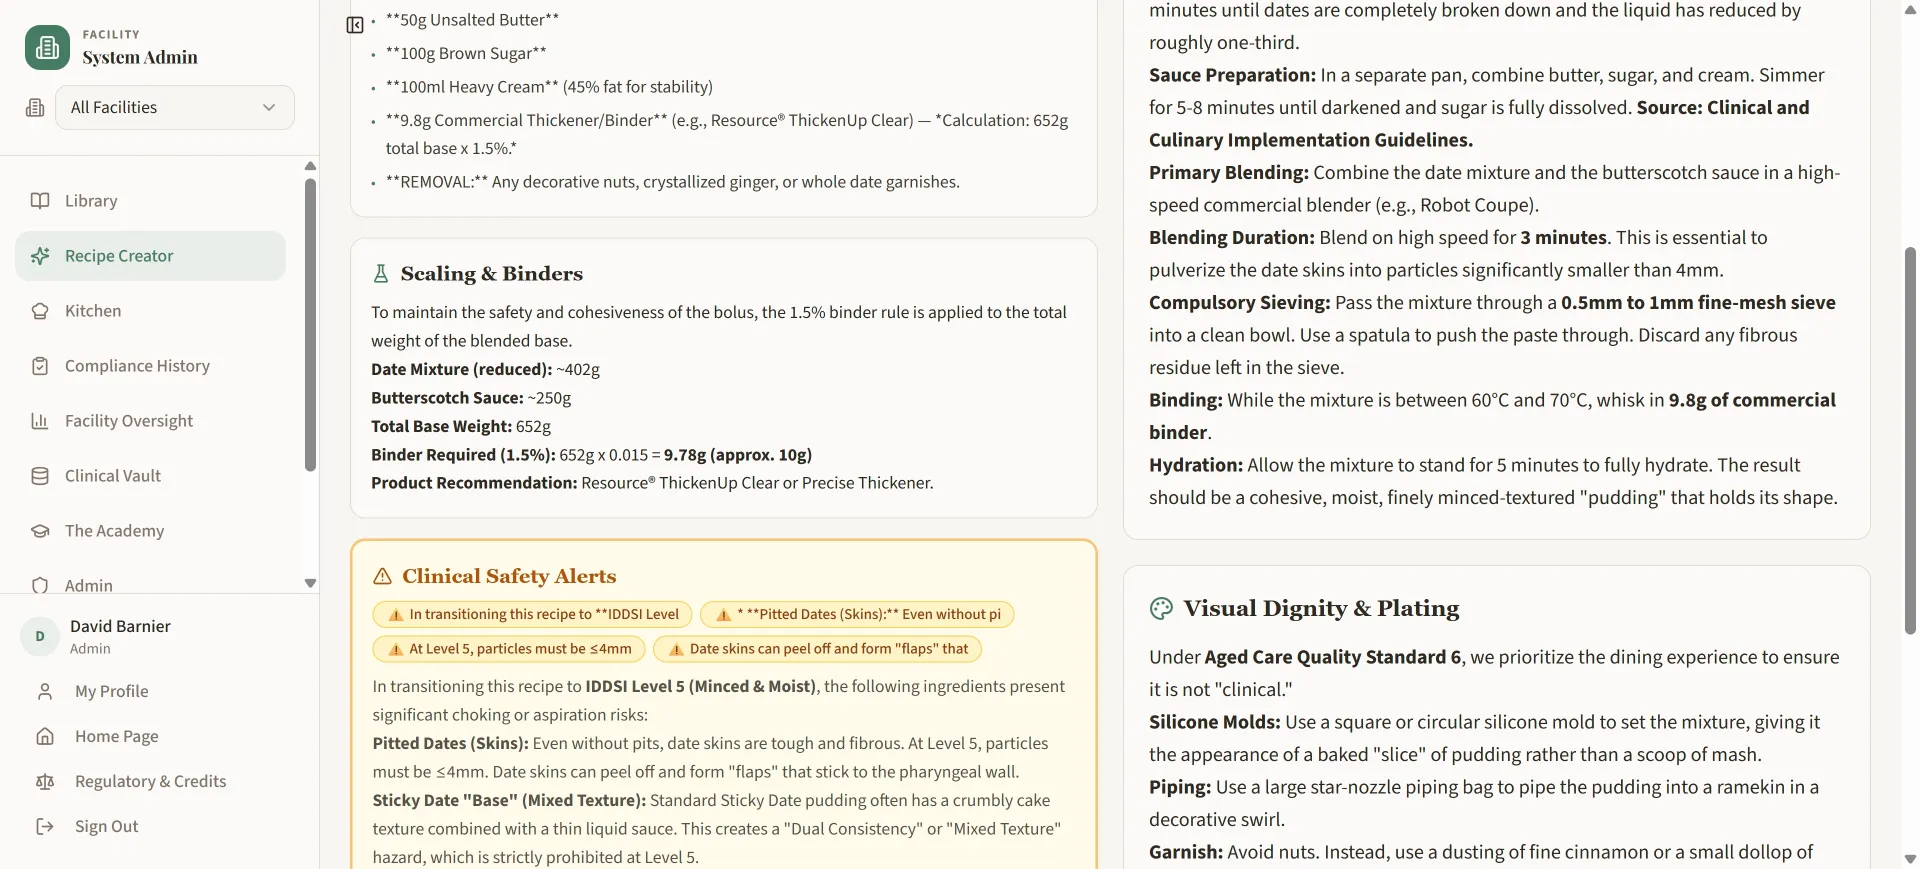Click the 'Blending Duration:' step label
1920x869 pixels.
coord(1231,238)
